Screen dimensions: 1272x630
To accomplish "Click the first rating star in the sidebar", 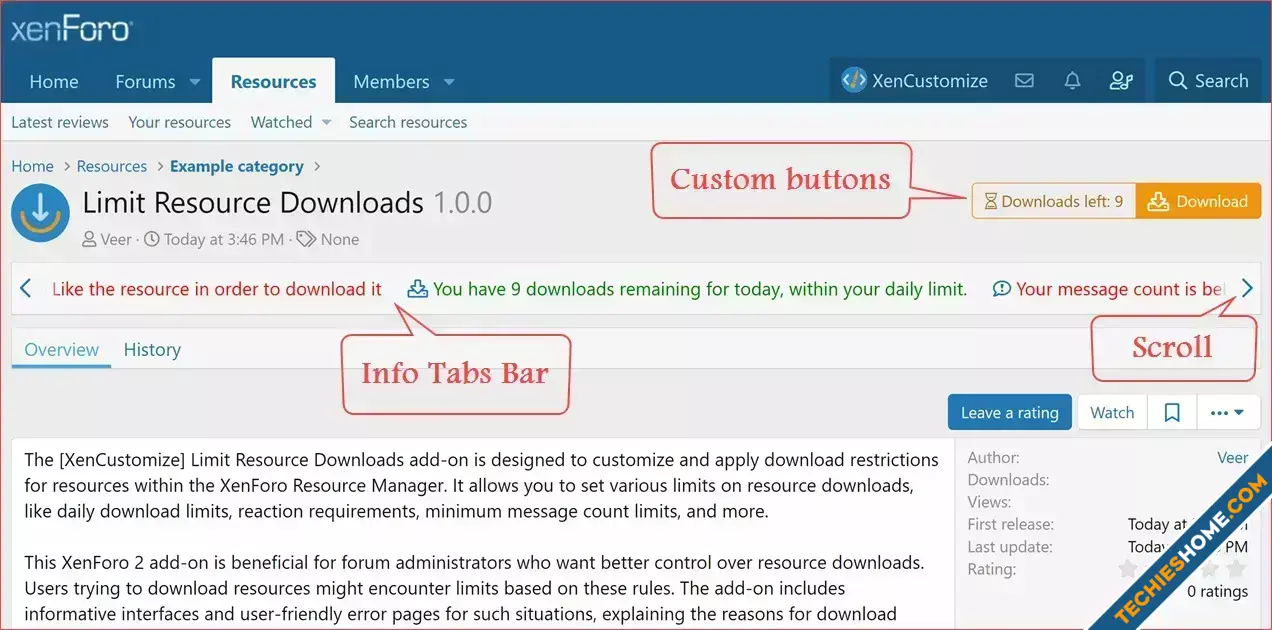I will 1128,569.
